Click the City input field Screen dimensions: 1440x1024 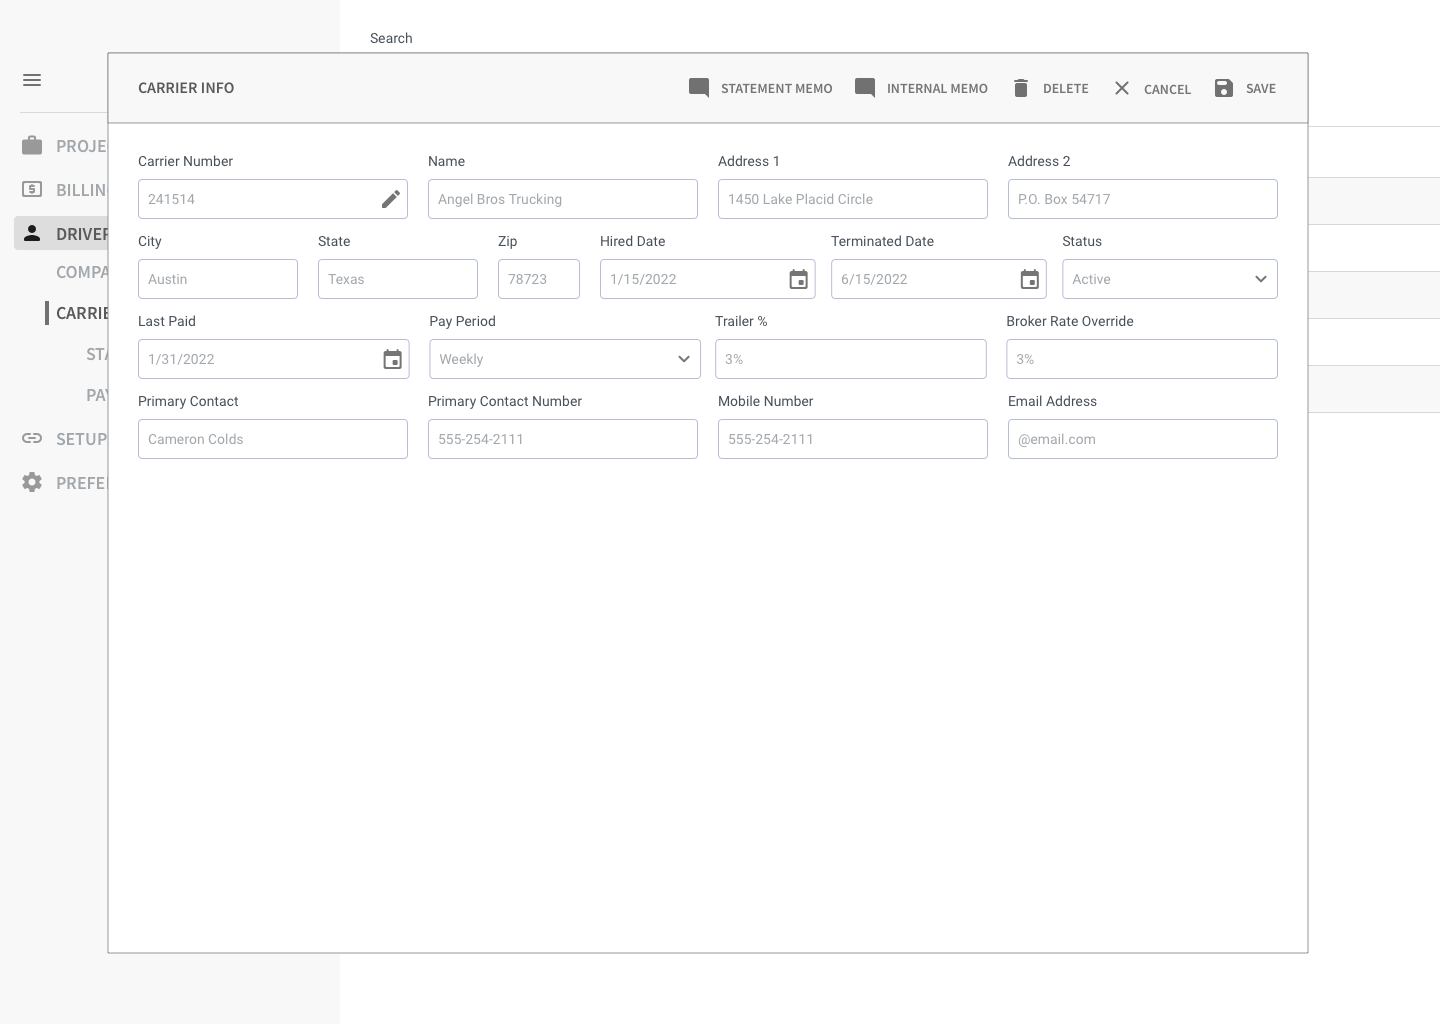pyautogui.click(x=218, y=279)
